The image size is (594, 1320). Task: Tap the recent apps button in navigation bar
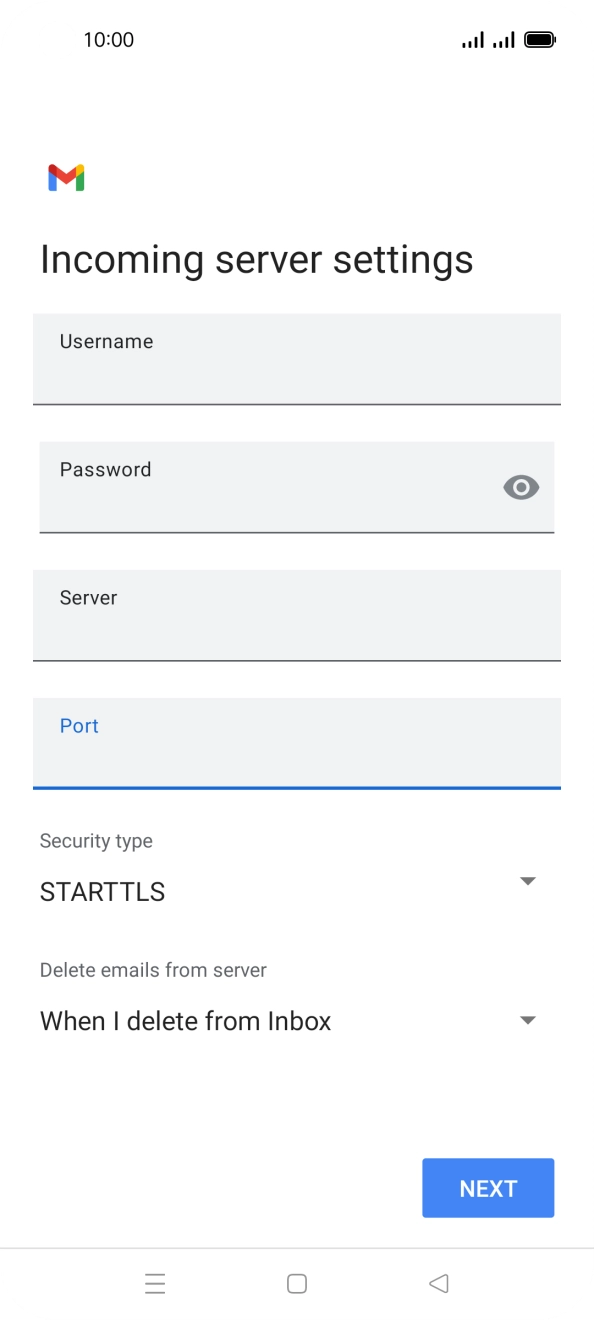pyautogui.click(x=155, y=1283)
